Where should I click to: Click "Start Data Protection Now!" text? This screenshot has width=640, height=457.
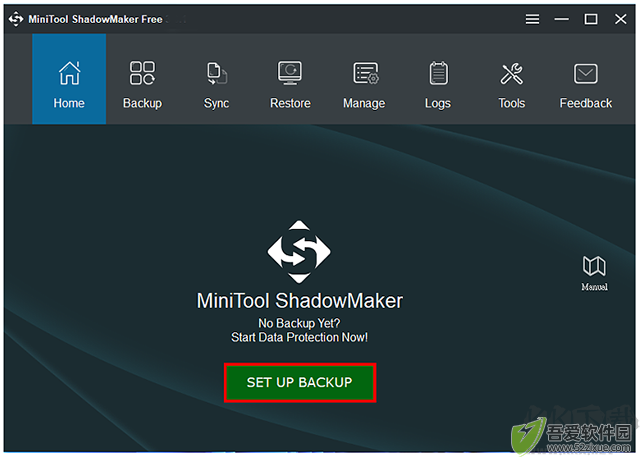(299, 337)
